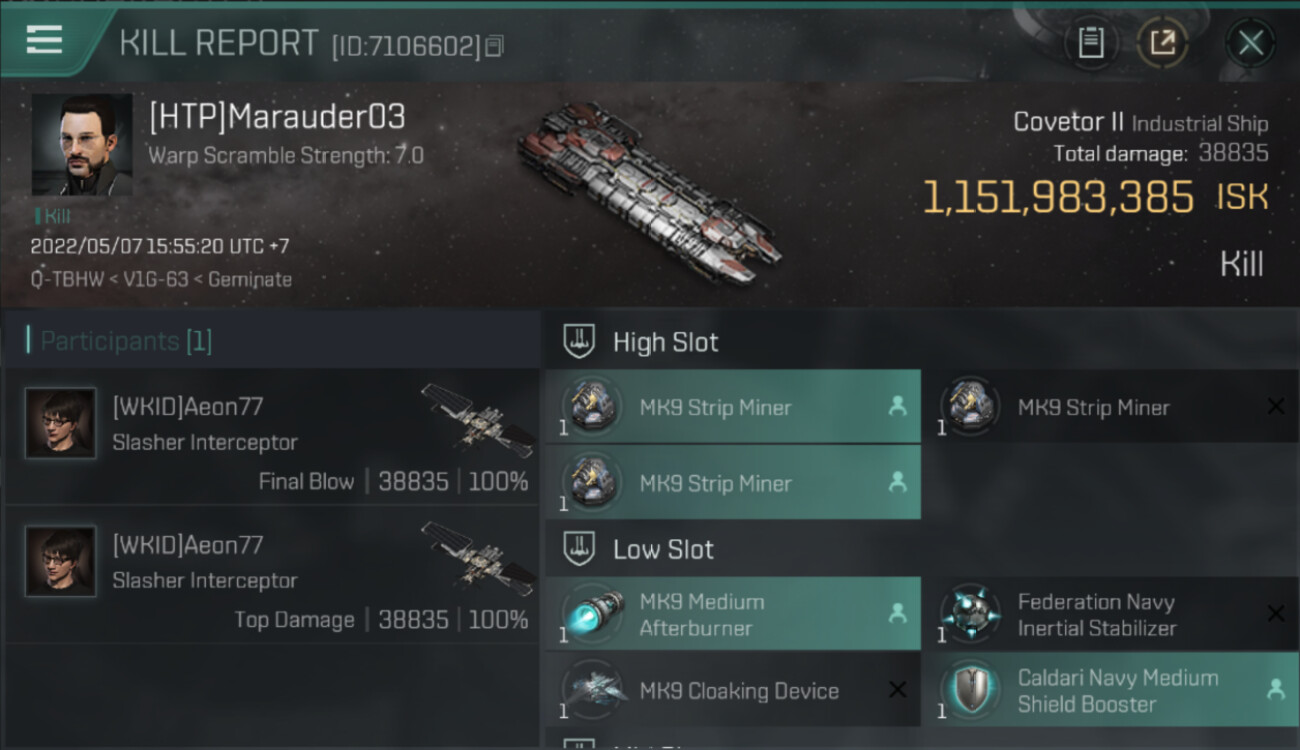
Task: Open the hamburger menu at top left
Action: coord(44,40)
